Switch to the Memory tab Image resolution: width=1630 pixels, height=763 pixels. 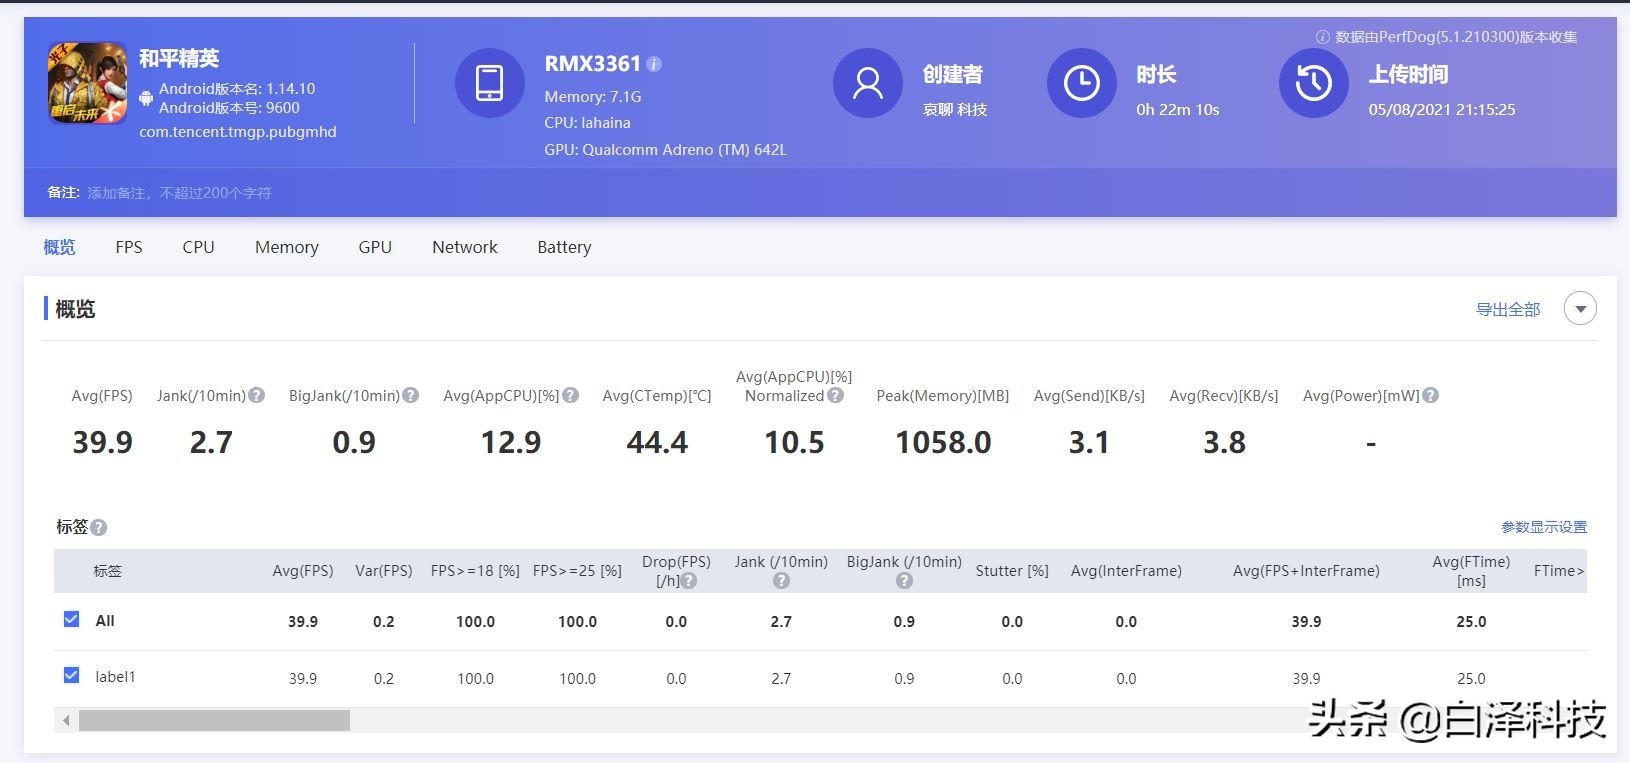287,247
